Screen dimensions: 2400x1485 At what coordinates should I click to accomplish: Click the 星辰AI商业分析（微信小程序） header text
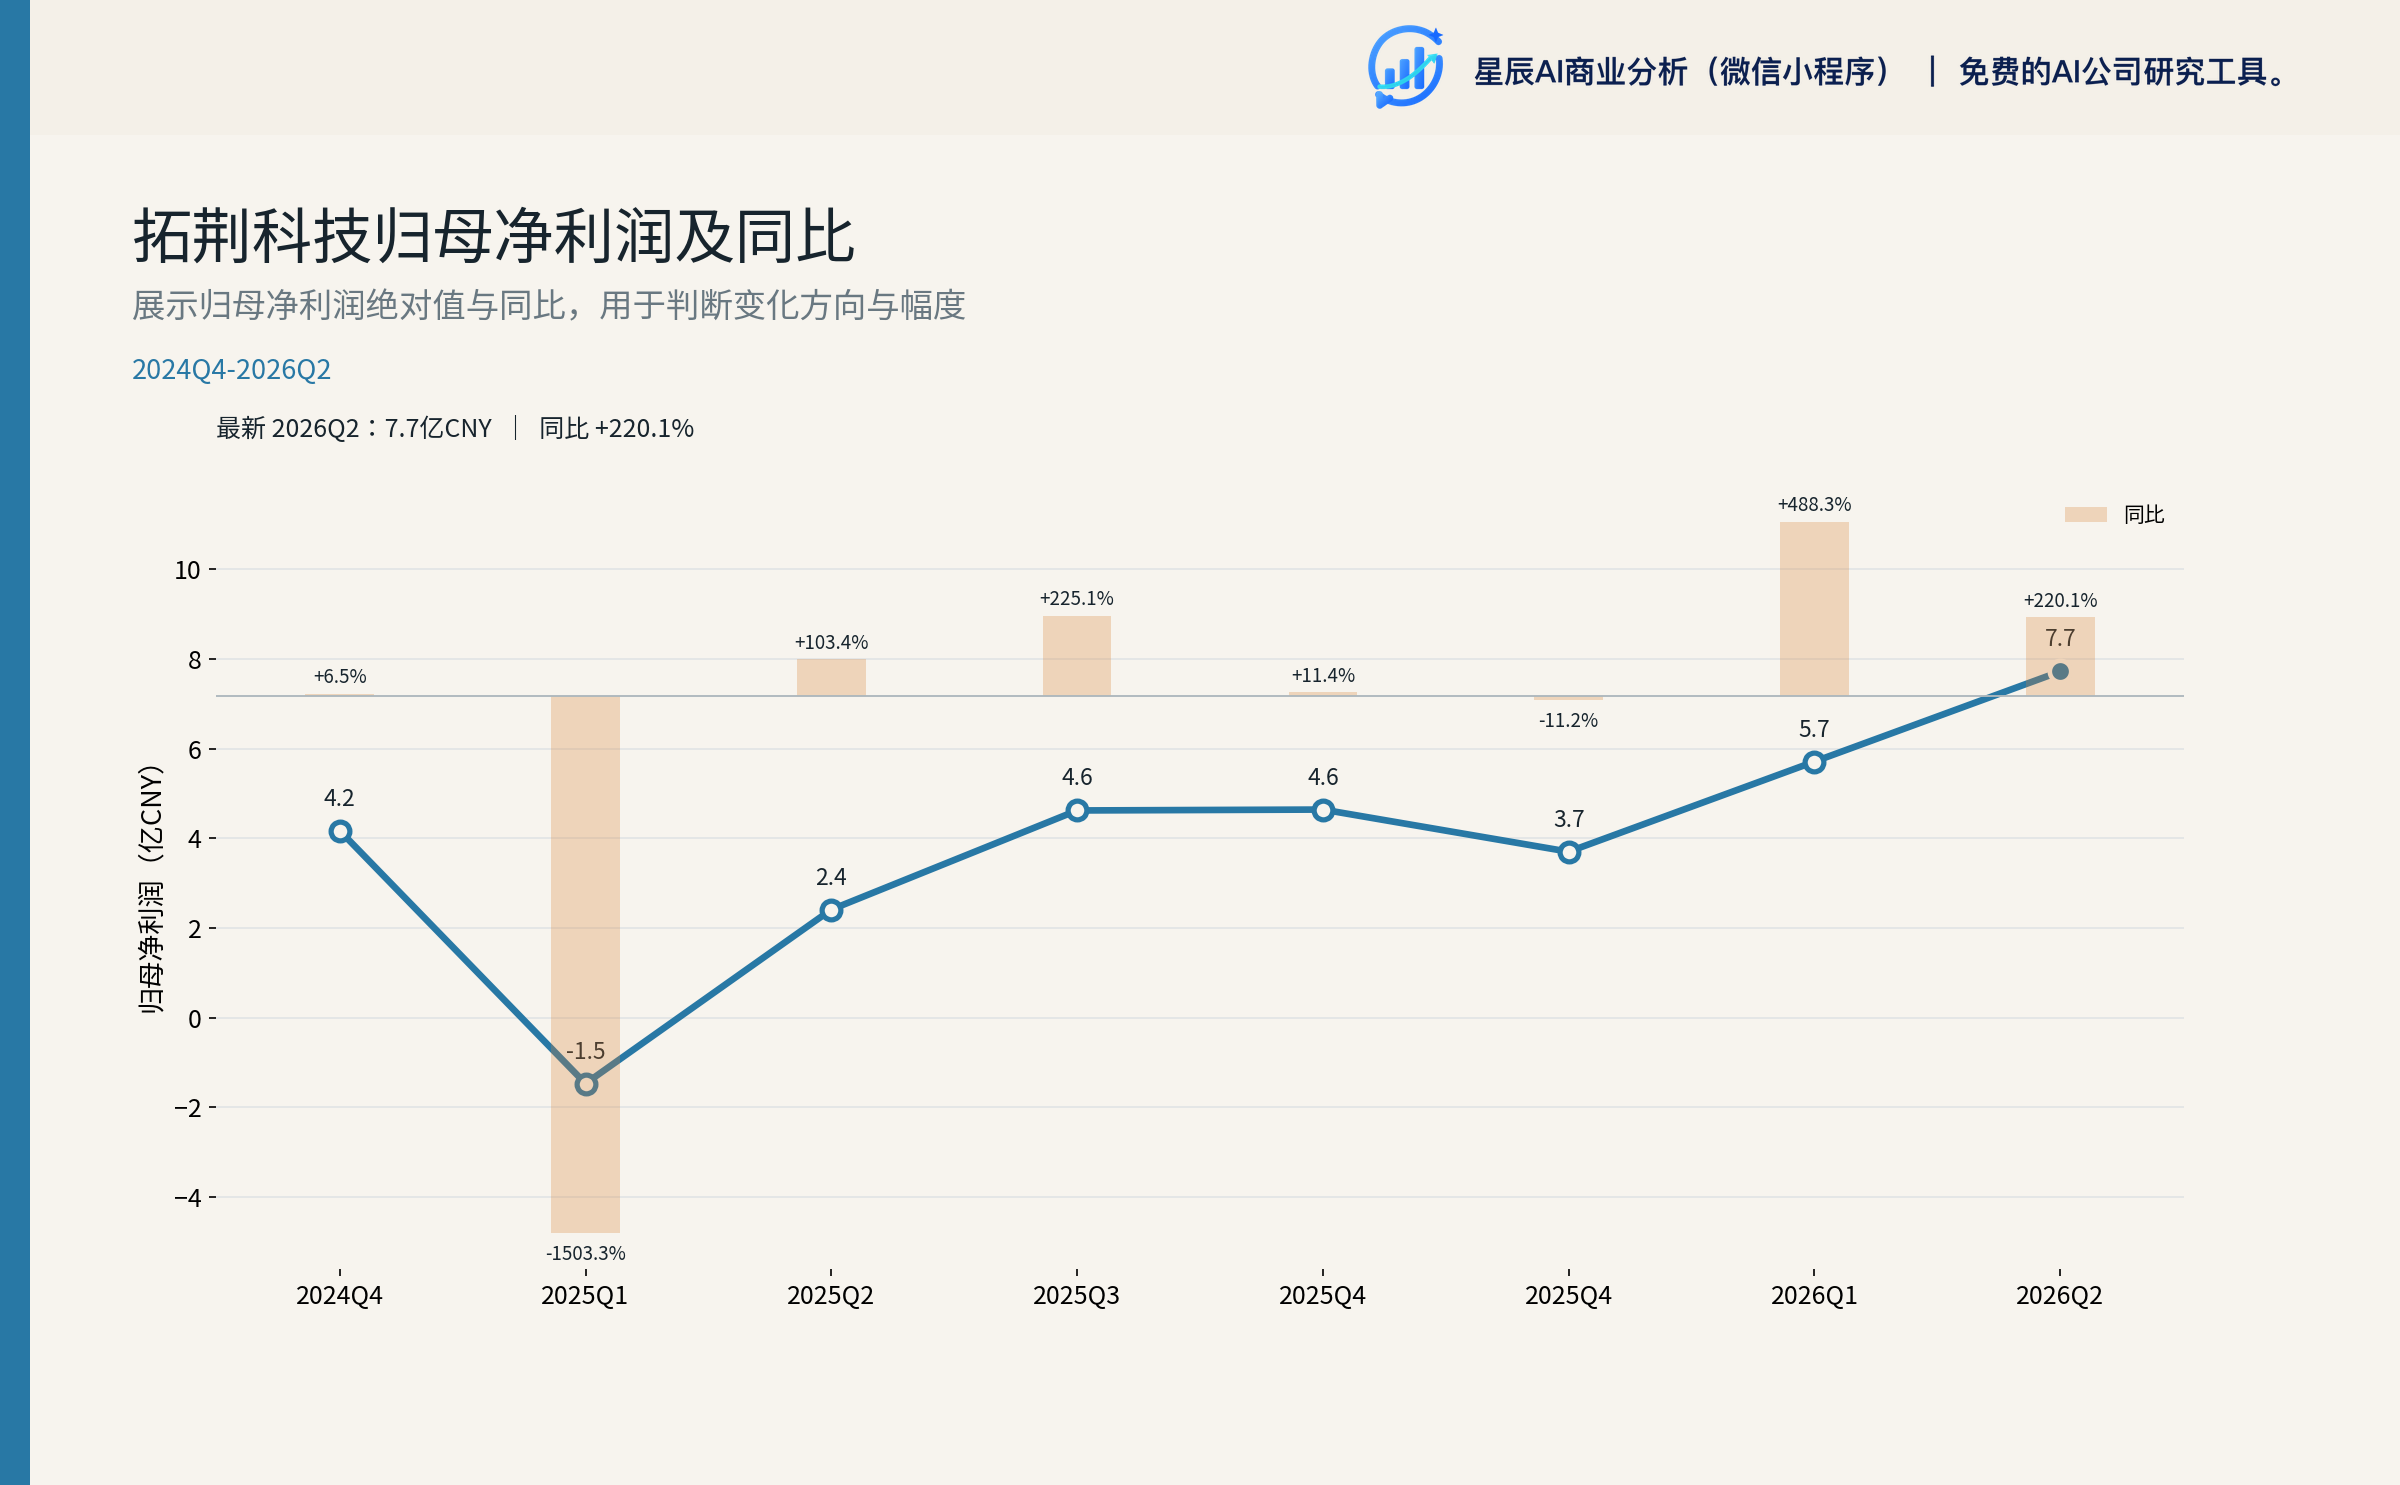[1684, 72]
